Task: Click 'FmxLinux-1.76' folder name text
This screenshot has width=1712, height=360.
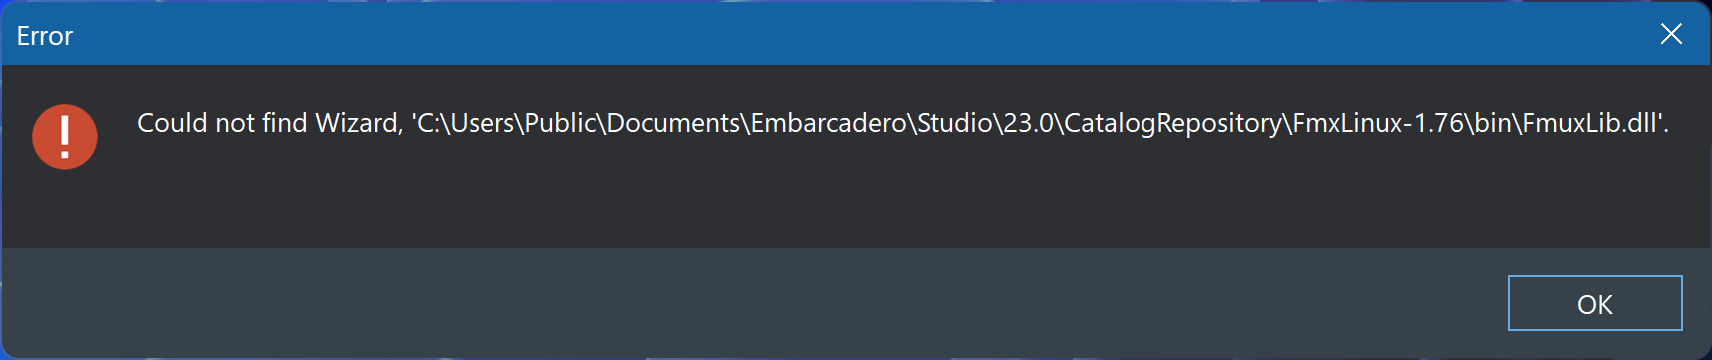Action: point(1379,123)
